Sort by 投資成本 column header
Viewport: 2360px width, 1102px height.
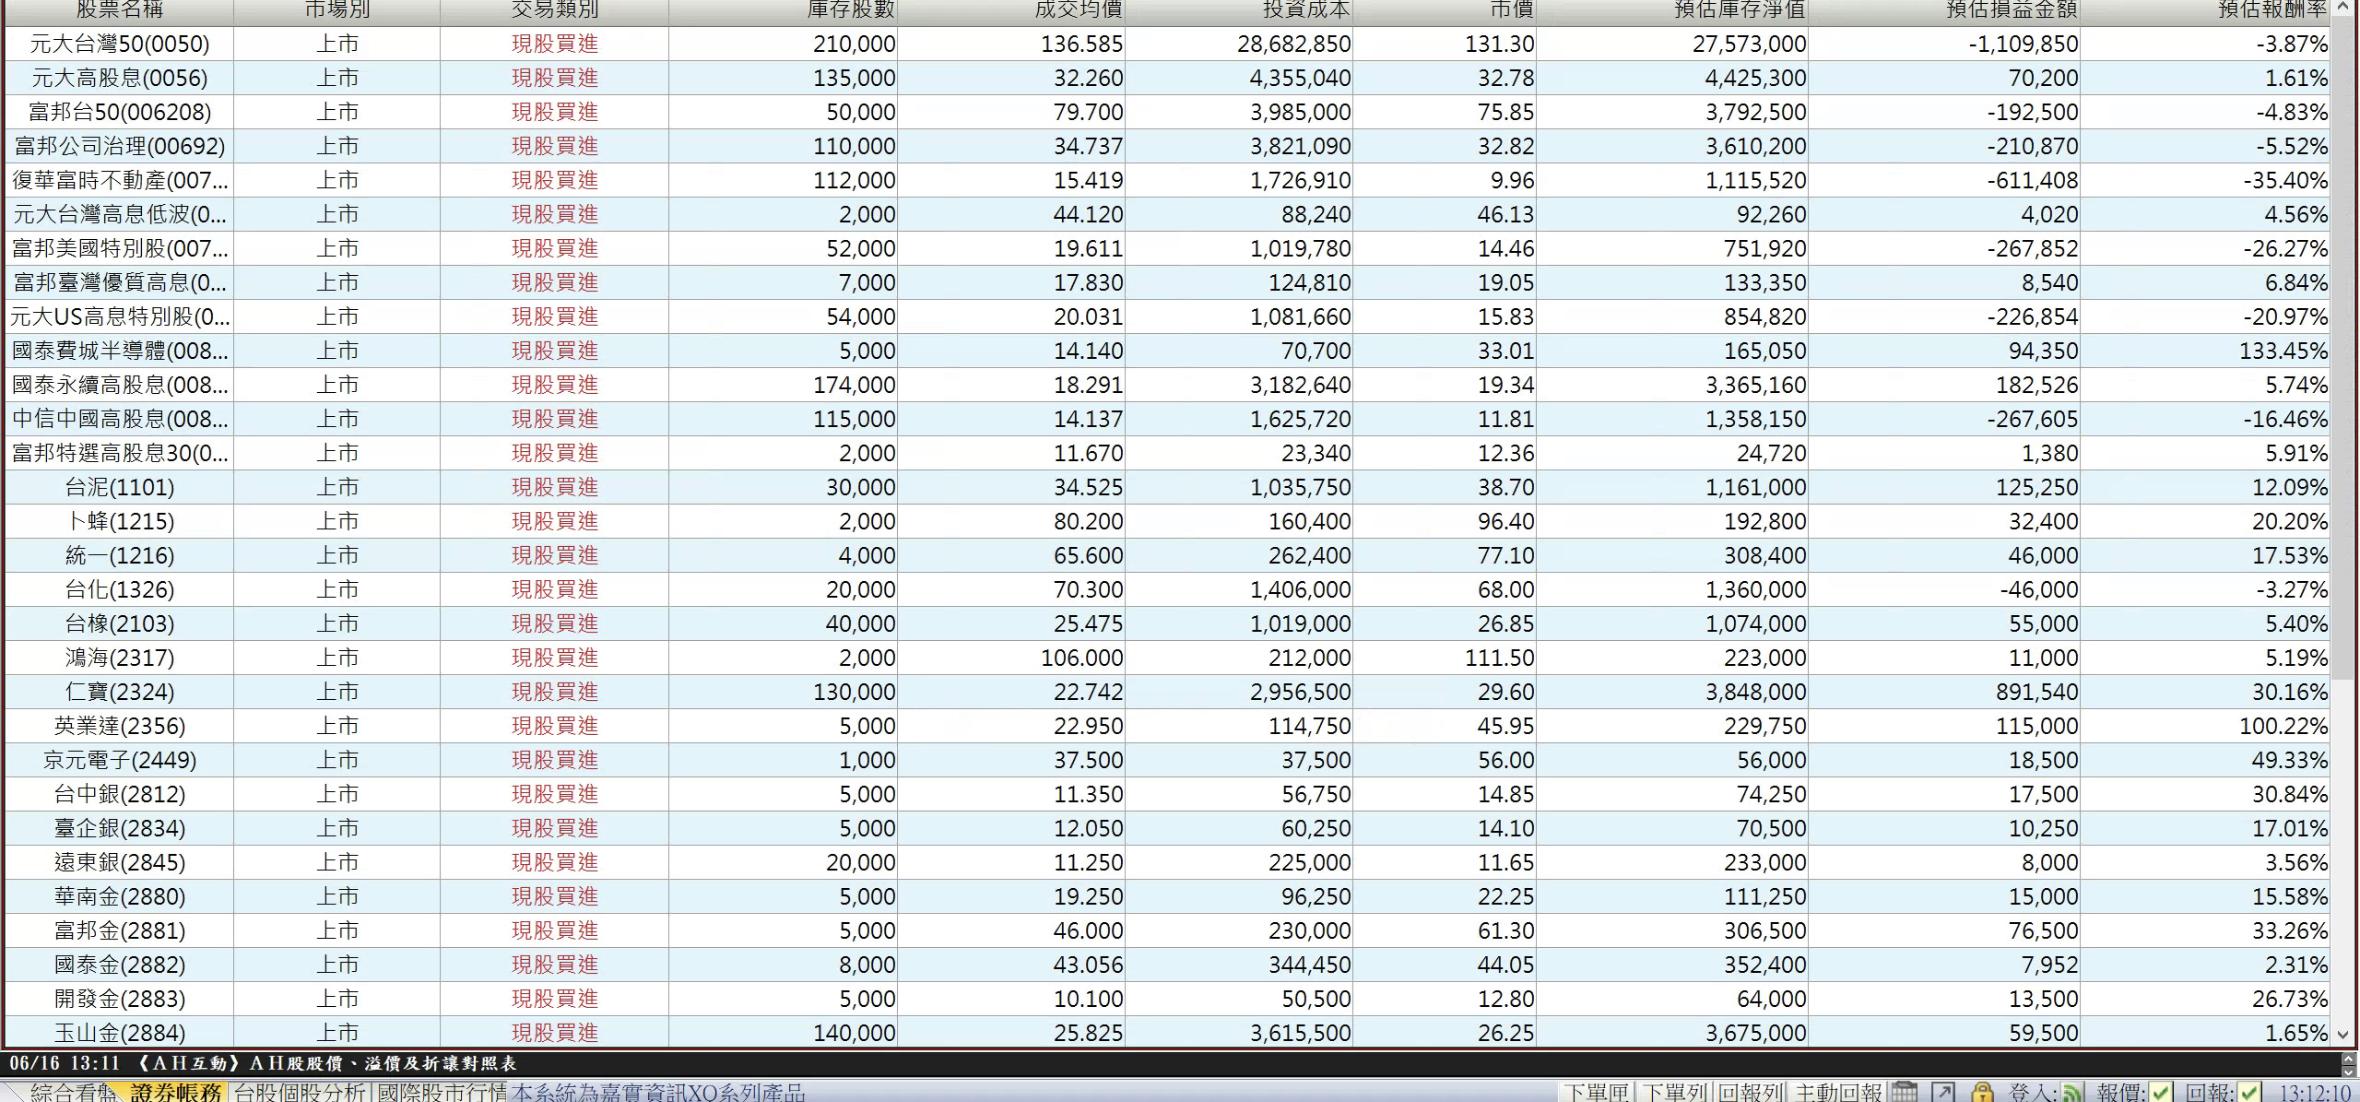pyautogui.click(x=1239, y=10)
